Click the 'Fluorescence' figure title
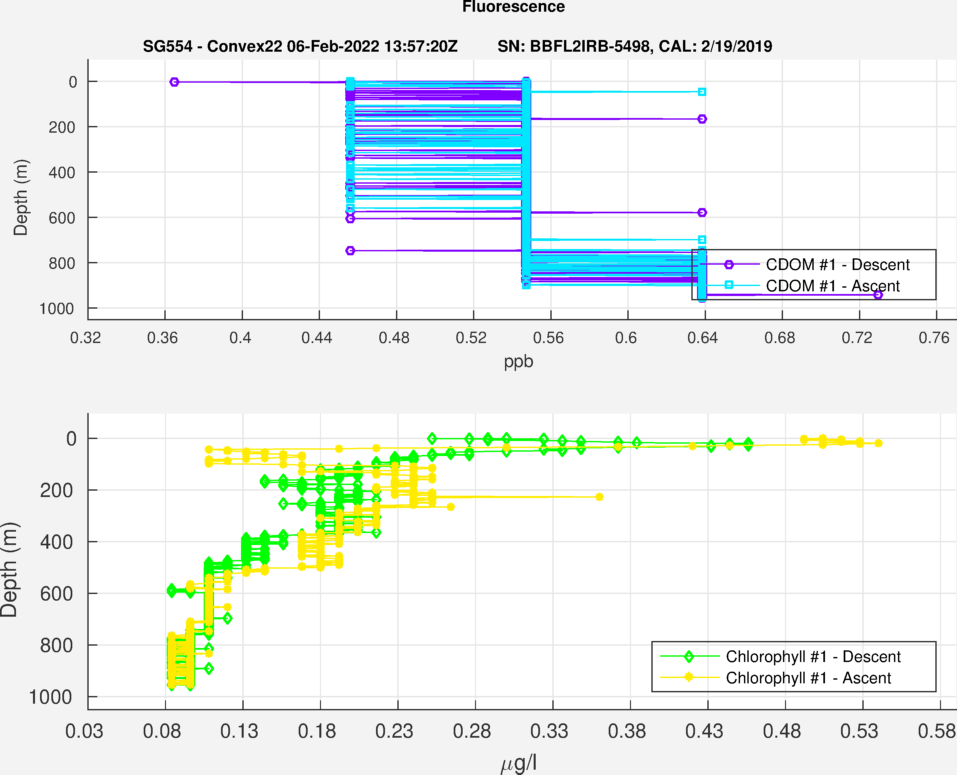 (513, 8)
